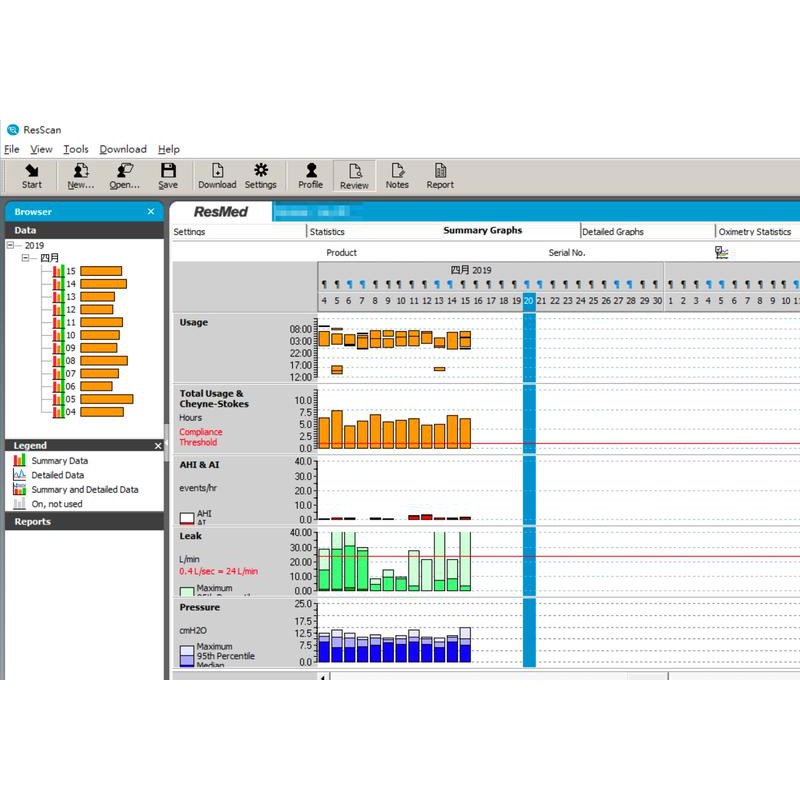Open the Help menu
Viewport: 800px width, 800px height.
(169, 149)
